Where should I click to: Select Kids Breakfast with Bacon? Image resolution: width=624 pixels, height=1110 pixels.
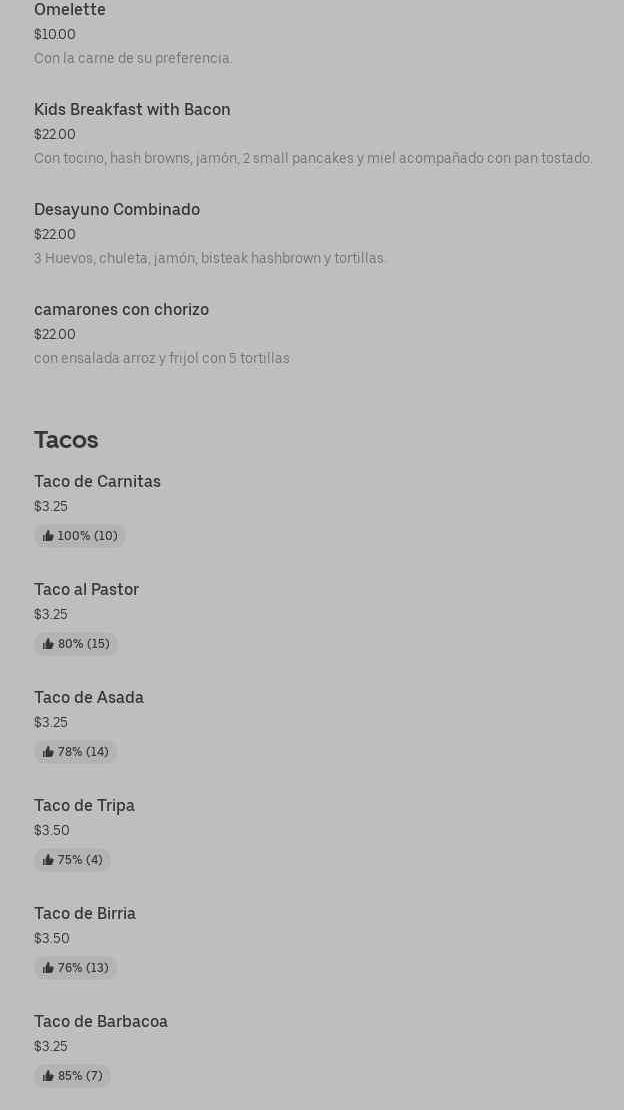coord(132,110)
